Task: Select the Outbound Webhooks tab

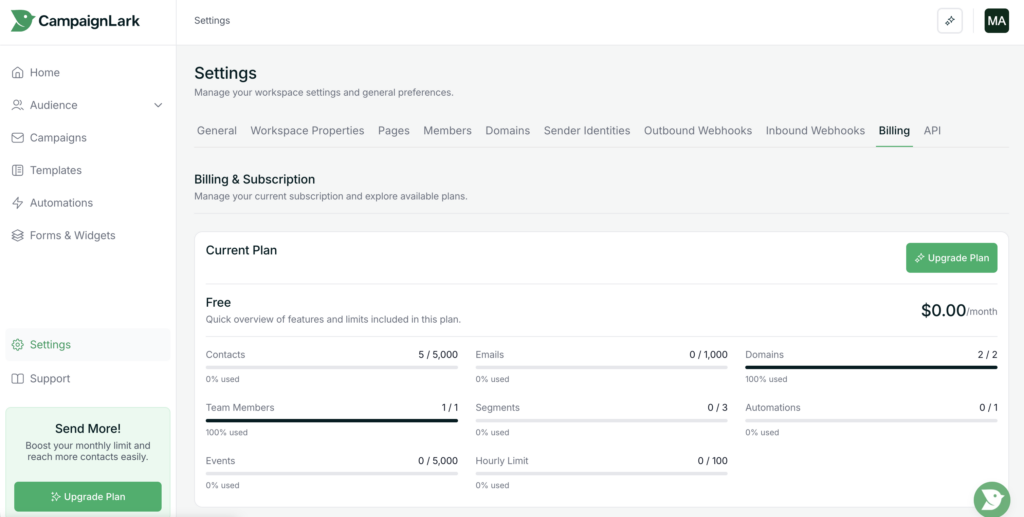Action: point(698,131)
